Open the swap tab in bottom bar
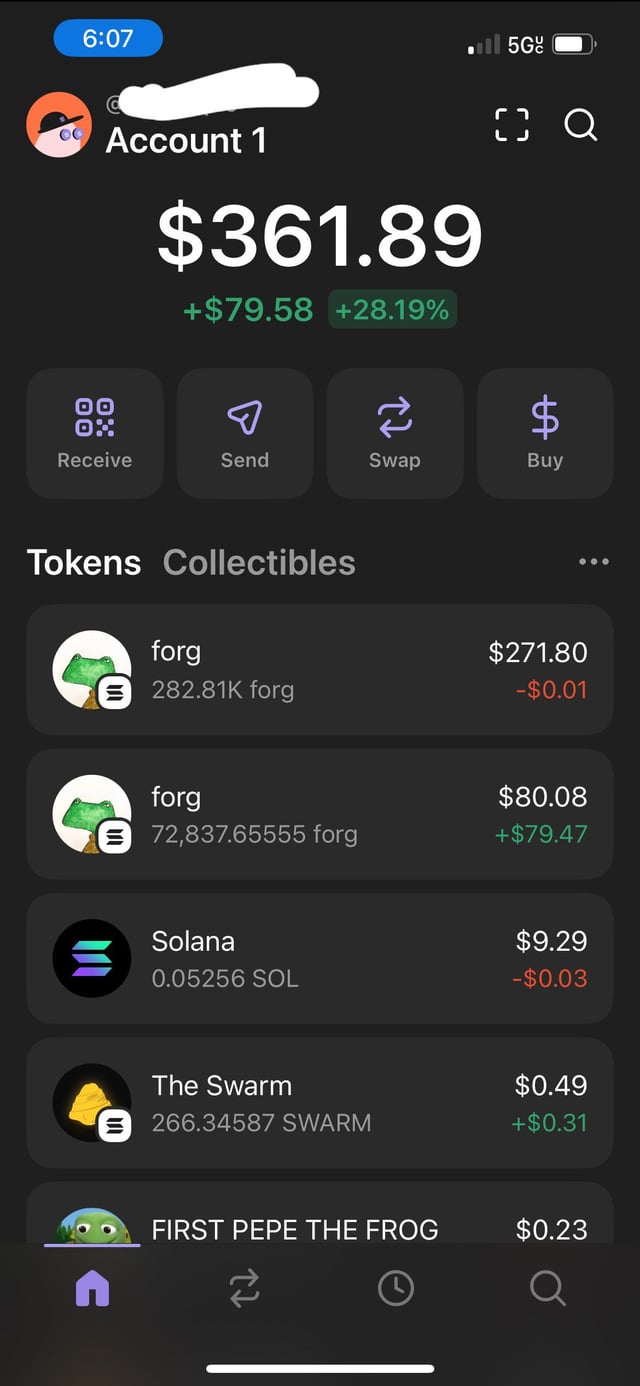The height and width of the screenshot is (1386, 640). tap(244, 1288)
